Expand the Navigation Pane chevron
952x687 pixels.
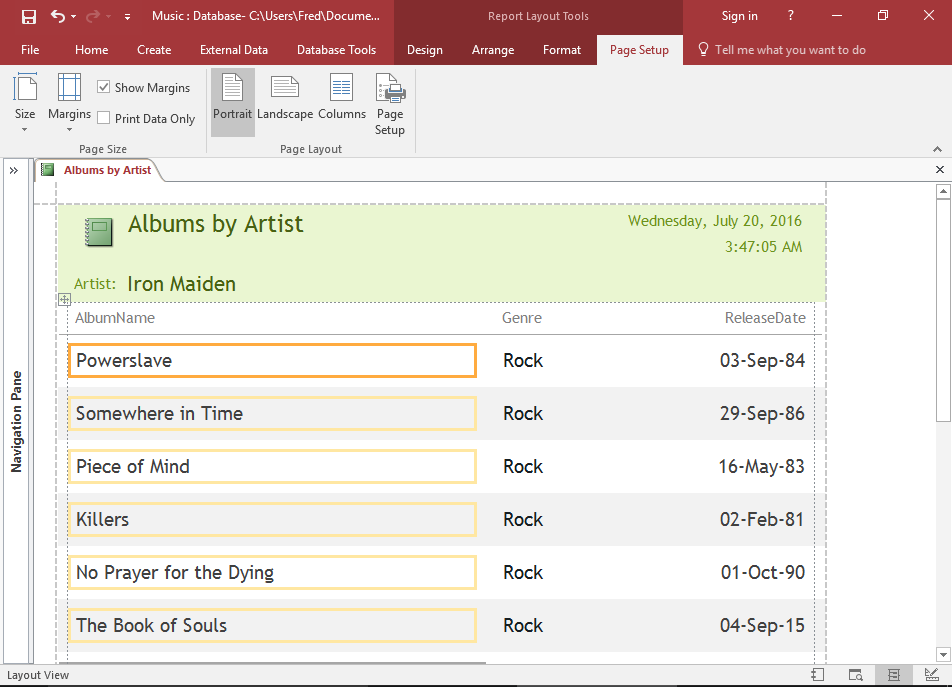[14, 171]
